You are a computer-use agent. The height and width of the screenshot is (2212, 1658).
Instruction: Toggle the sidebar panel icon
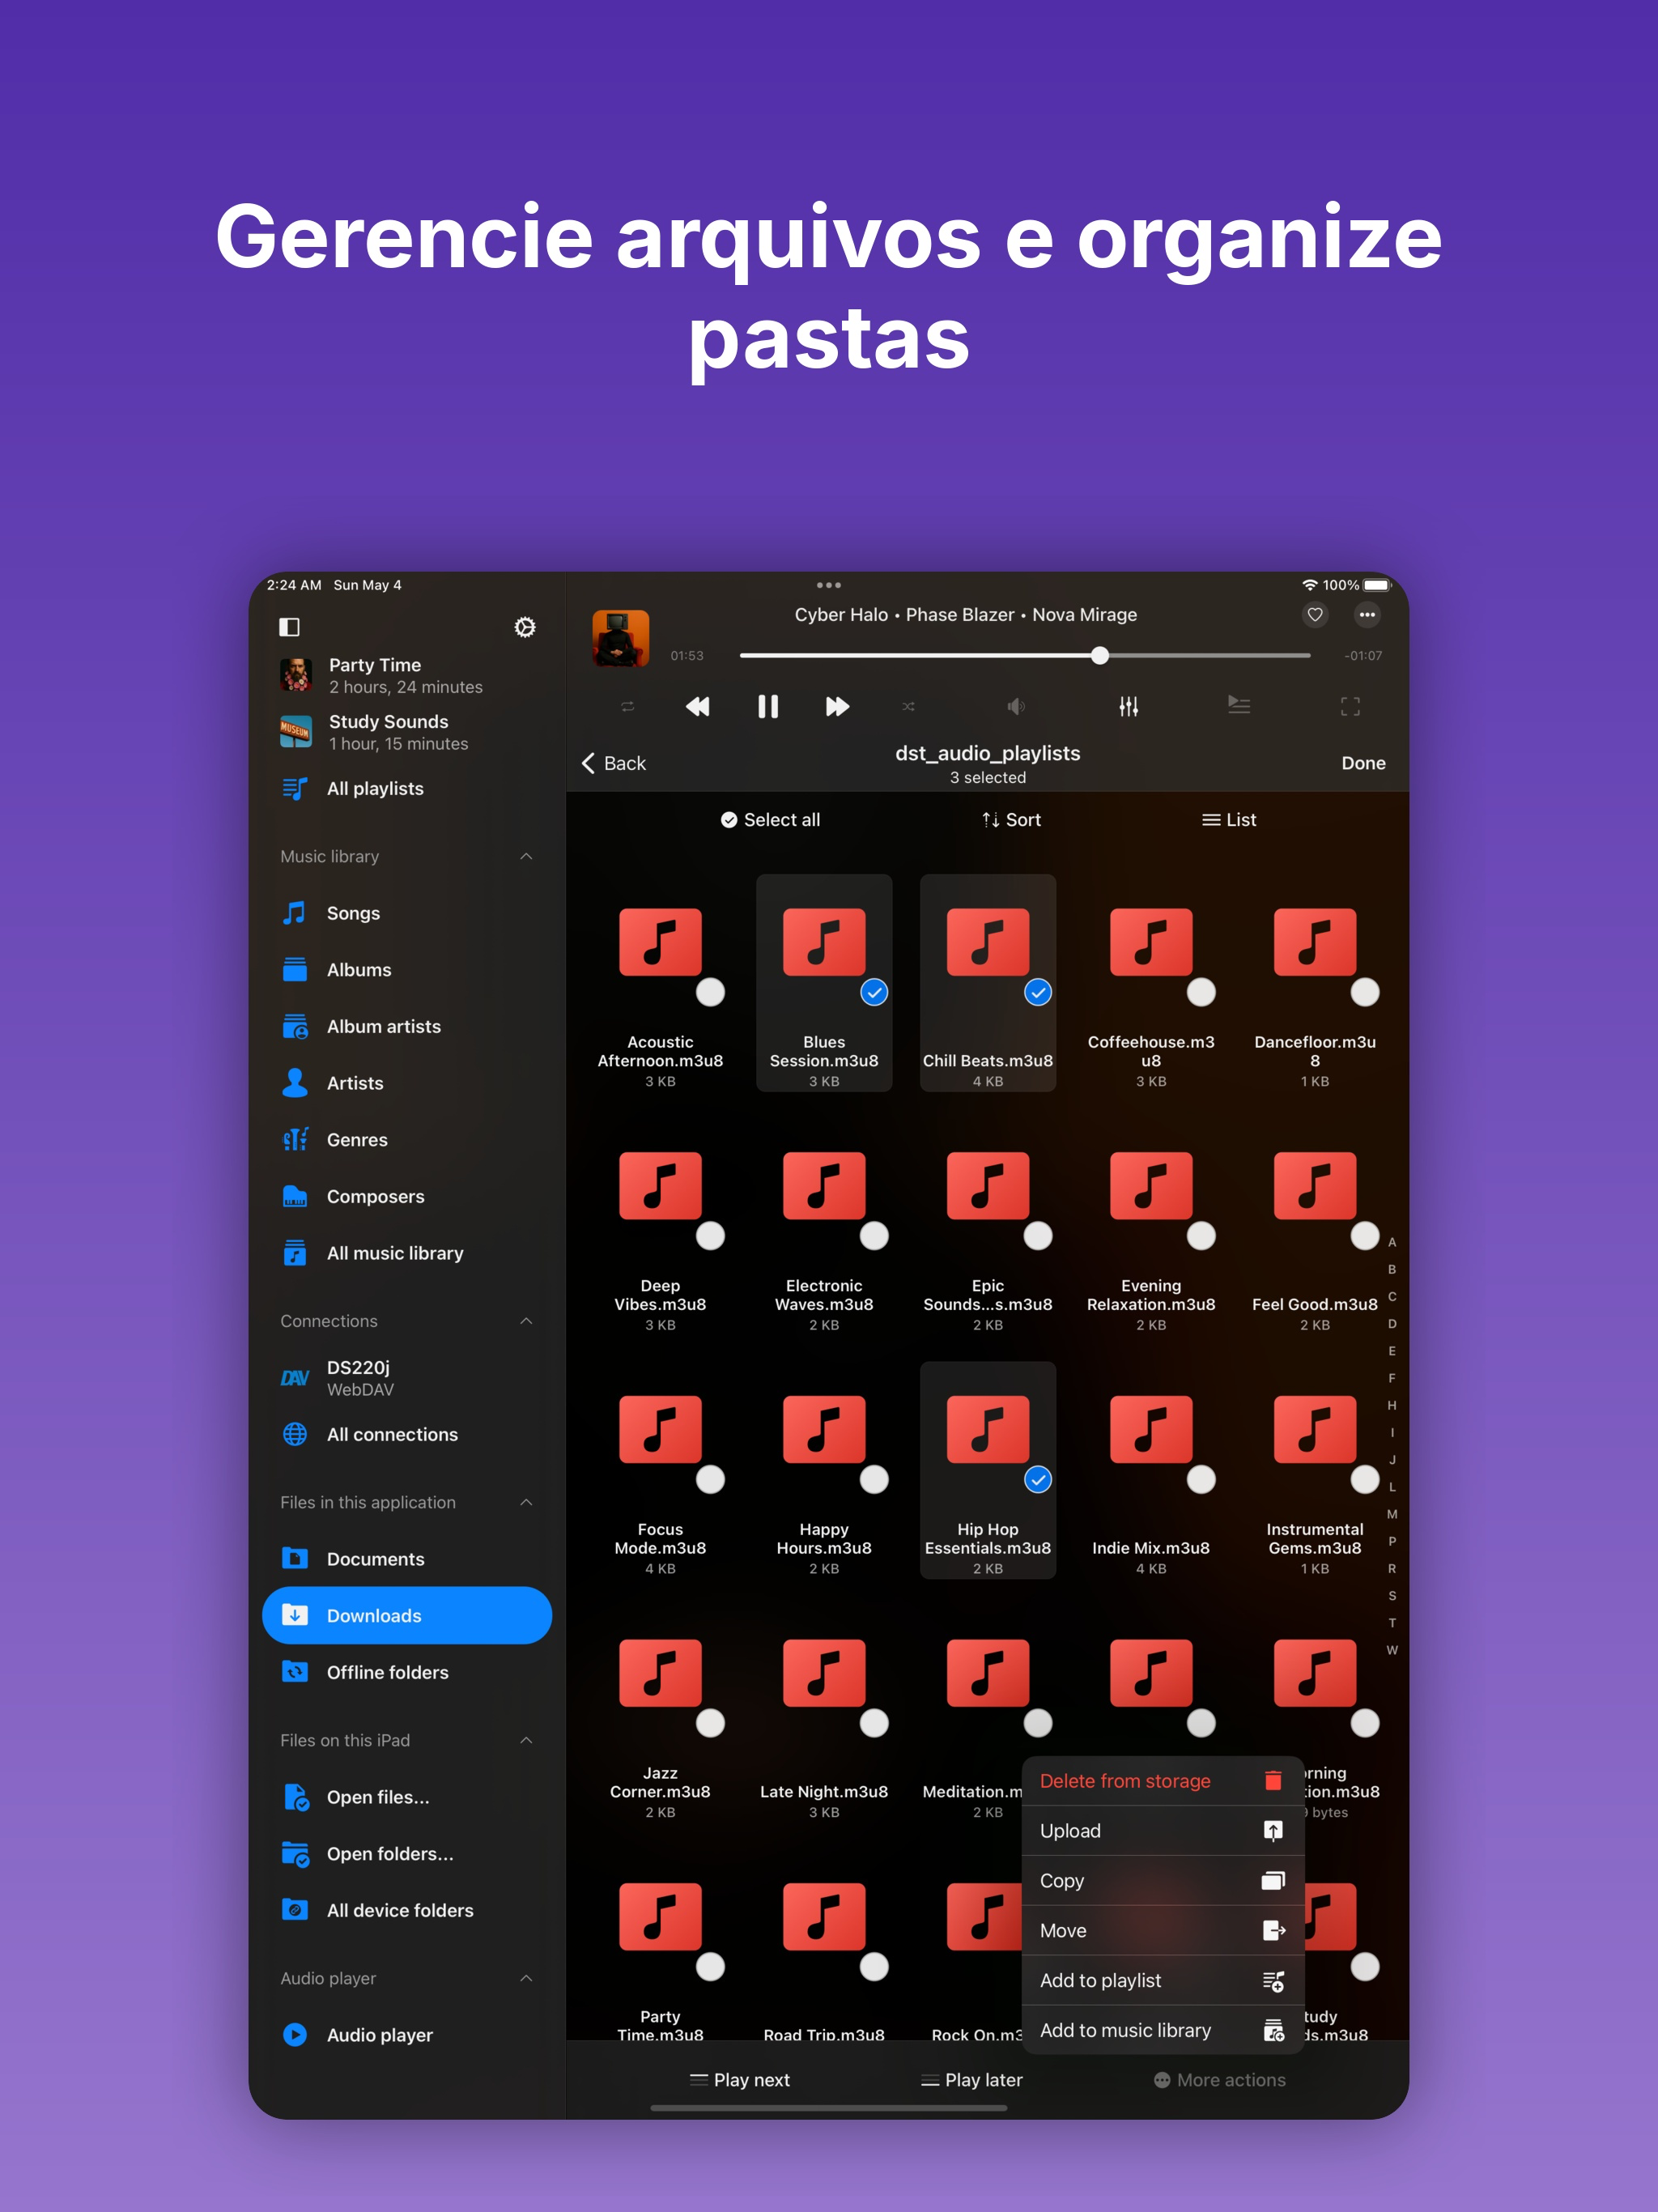[289, 627]
